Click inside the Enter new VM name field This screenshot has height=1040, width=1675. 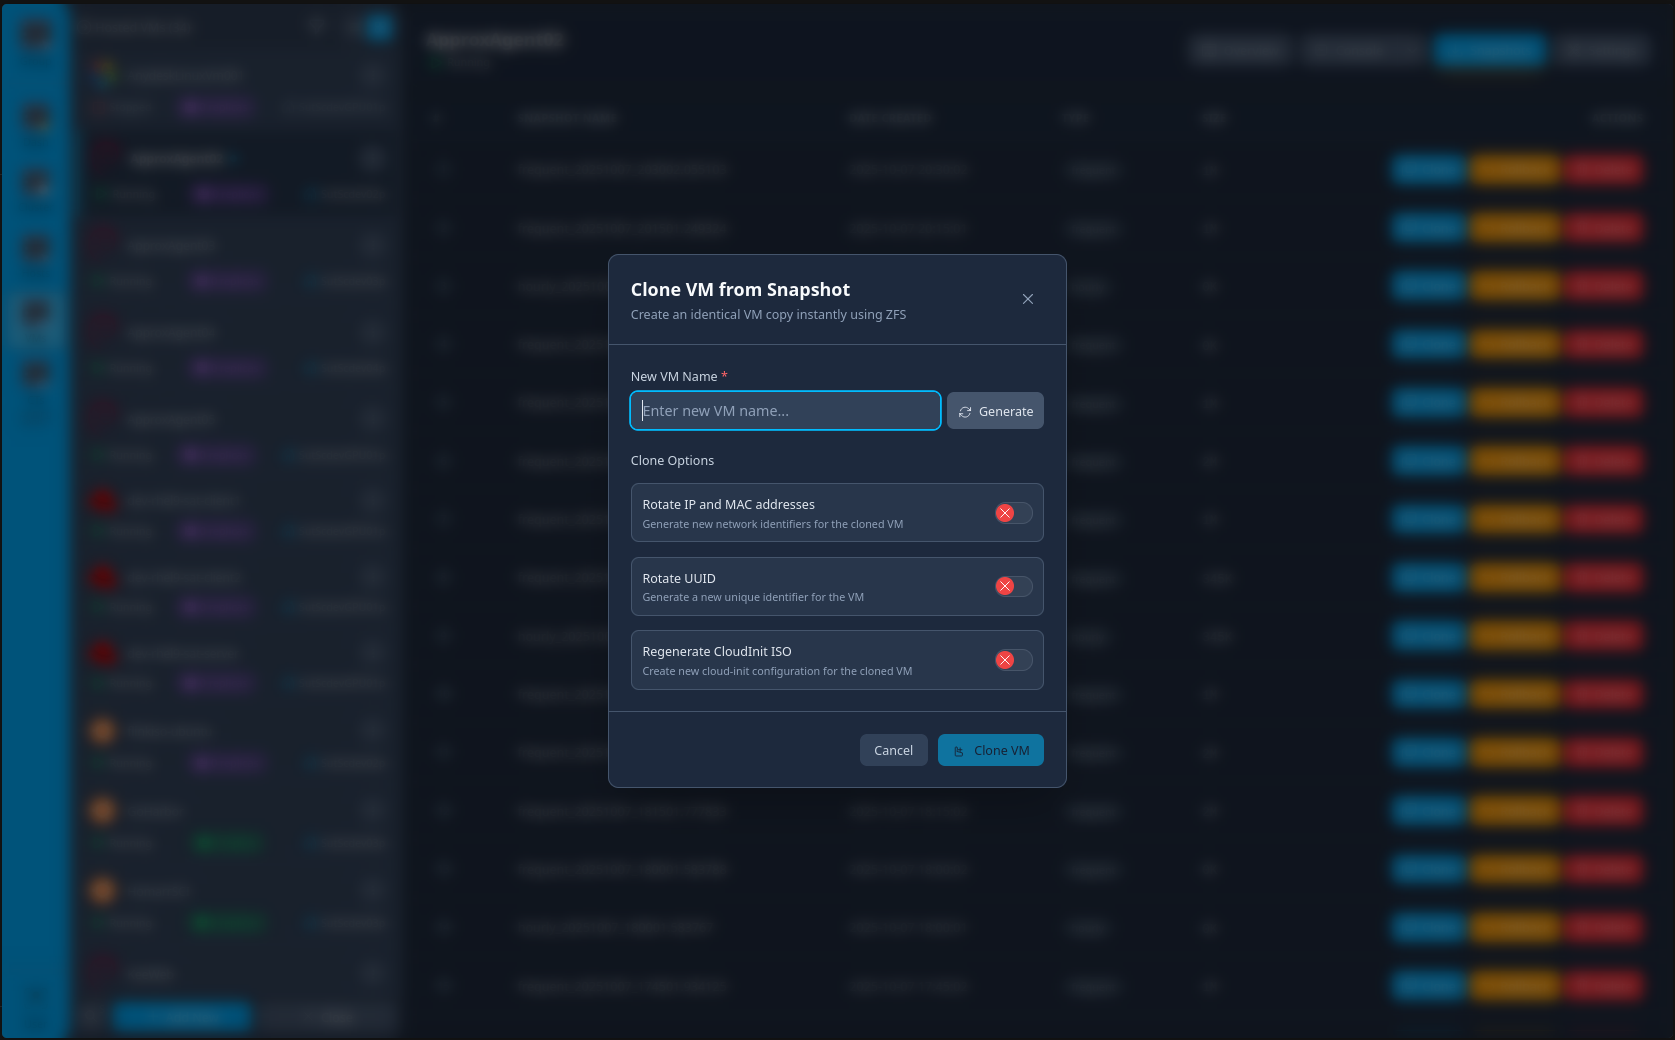[x=784, y=411]
